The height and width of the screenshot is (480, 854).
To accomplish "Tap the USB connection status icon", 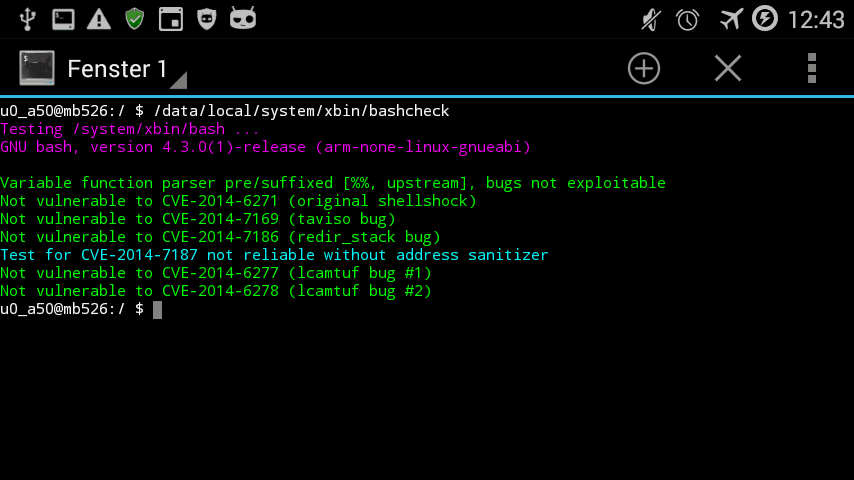I will tap(27, 19).
